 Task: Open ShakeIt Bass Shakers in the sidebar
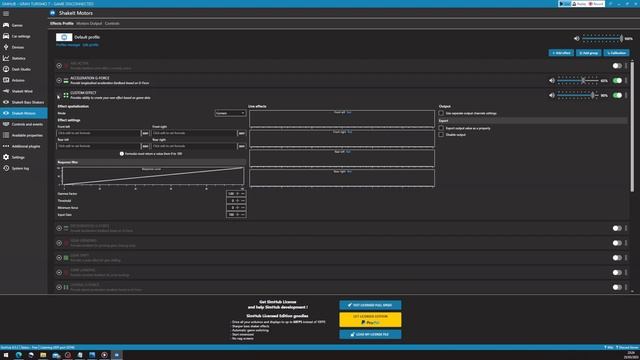24,102
